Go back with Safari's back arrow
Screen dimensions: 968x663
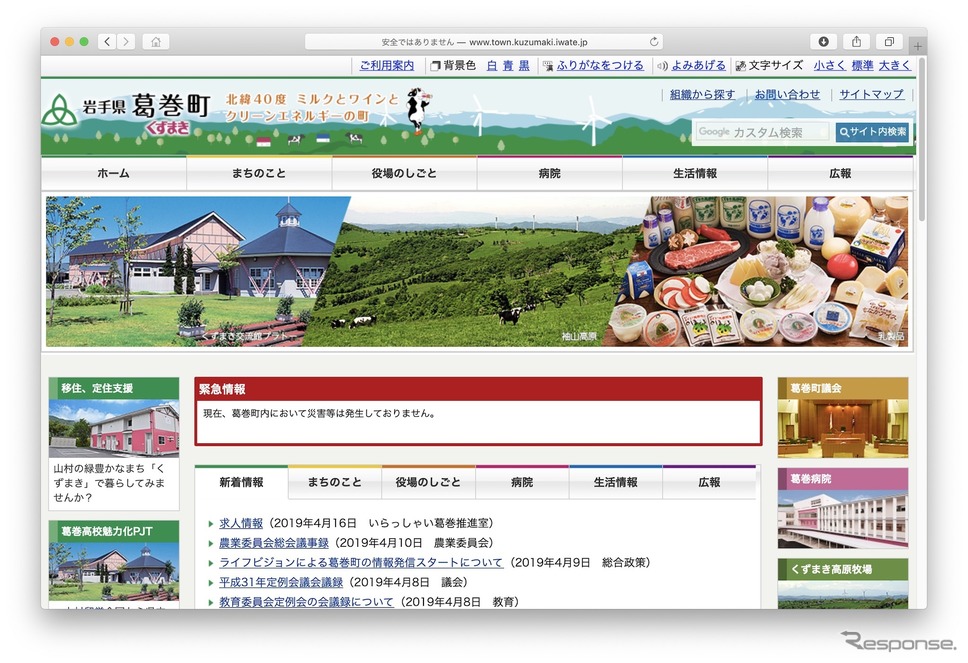pos(107,42)
